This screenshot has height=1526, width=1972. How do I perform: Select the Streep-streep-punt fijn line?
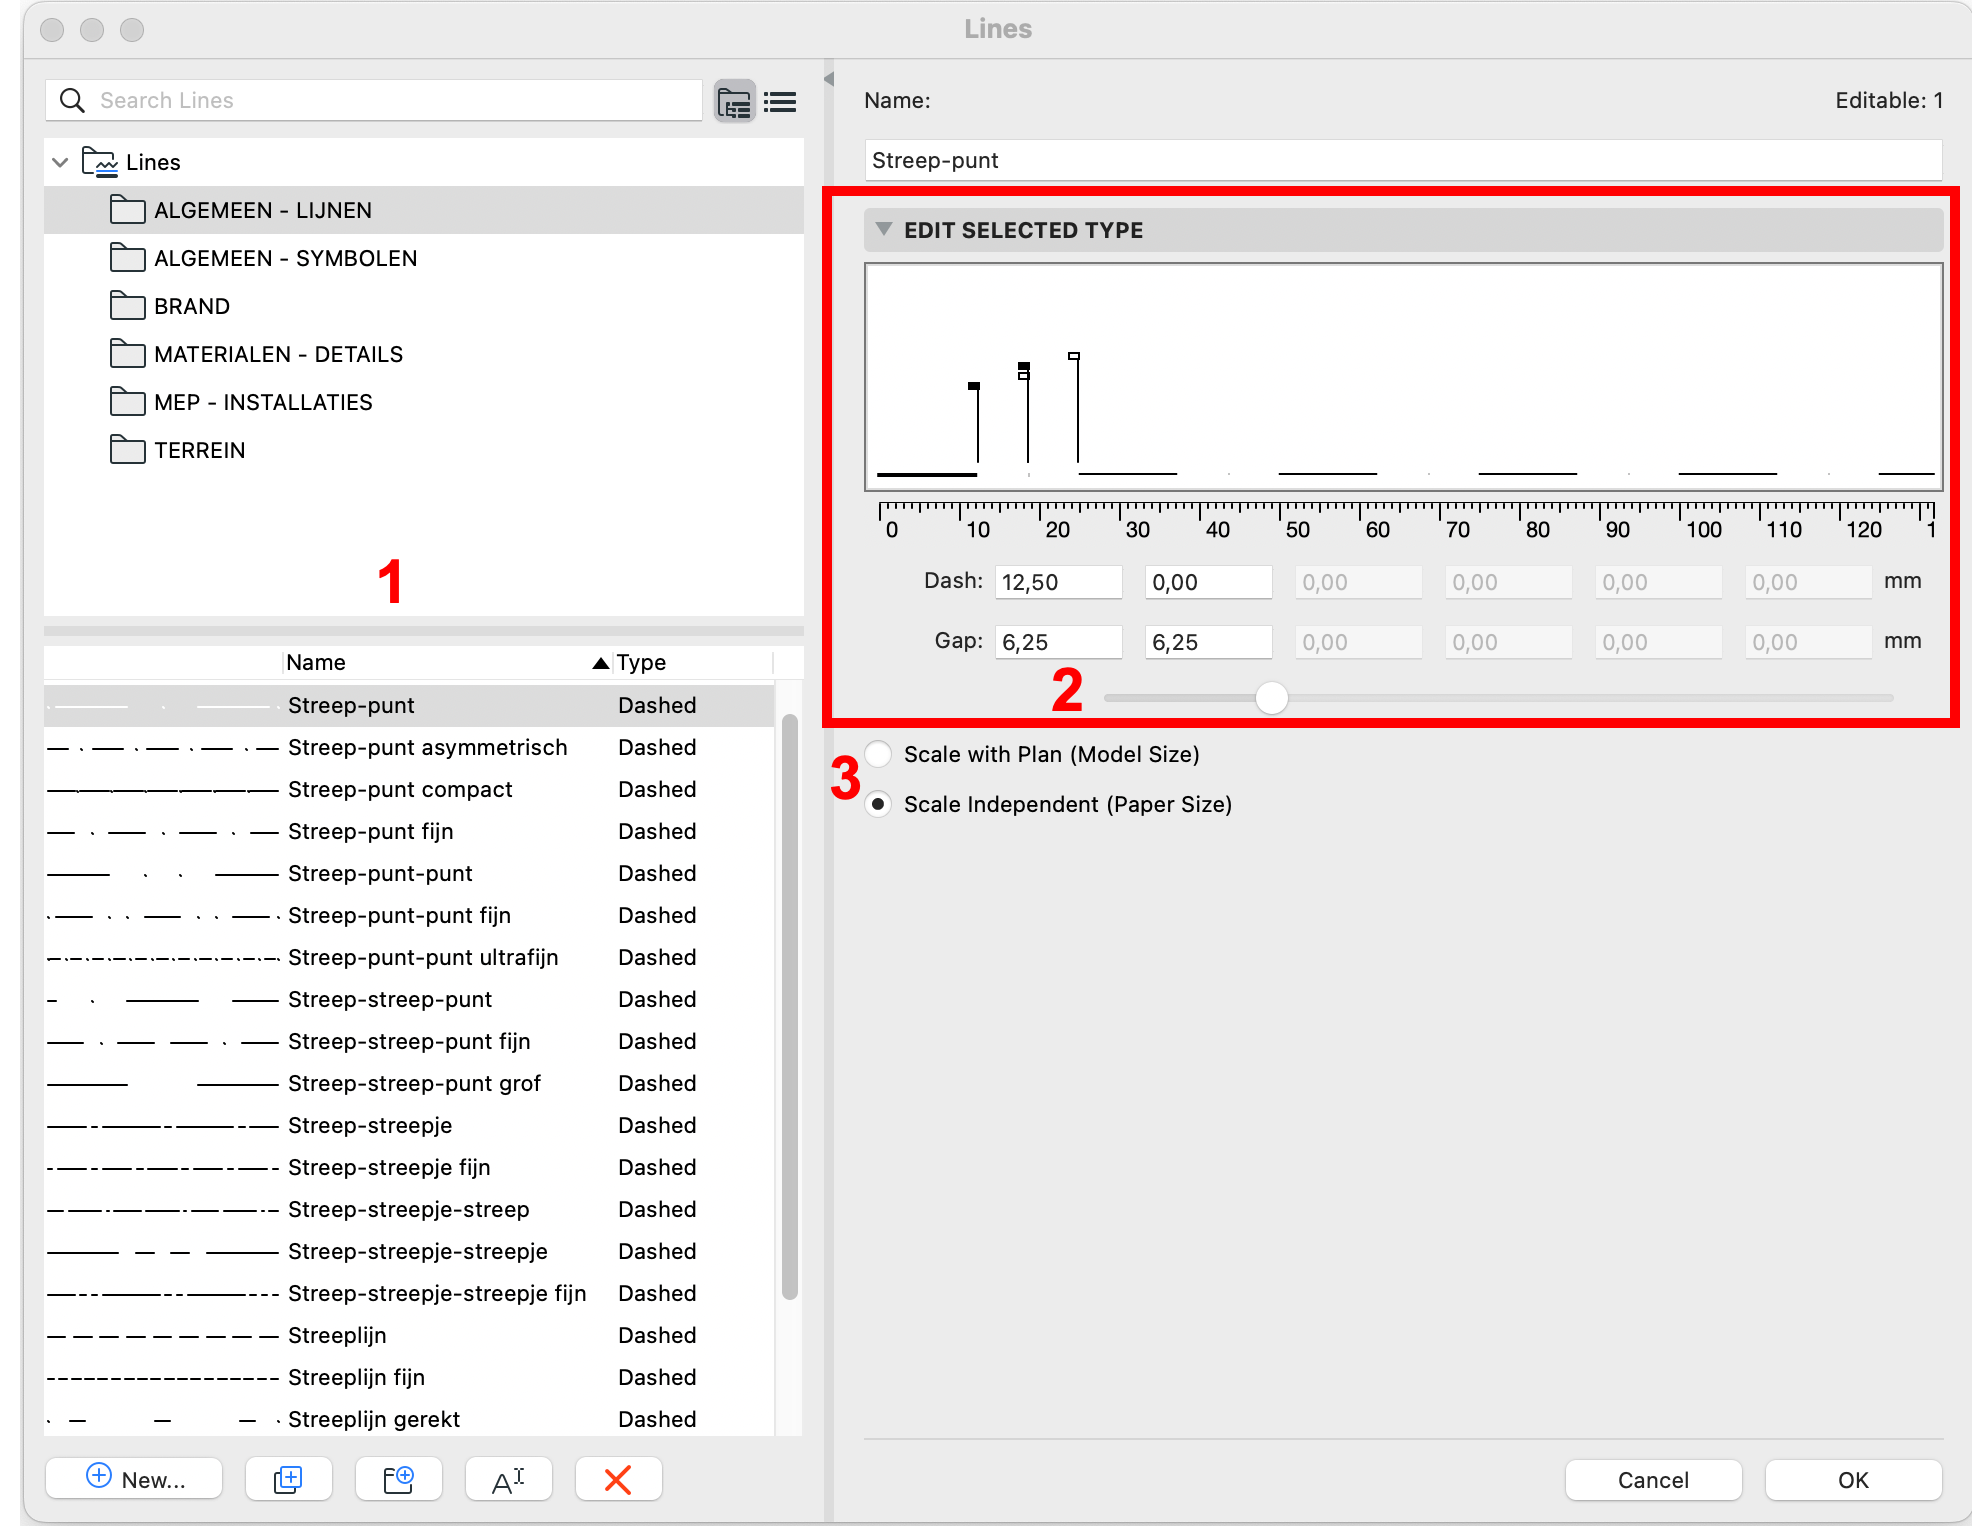tap(409, 1041)
